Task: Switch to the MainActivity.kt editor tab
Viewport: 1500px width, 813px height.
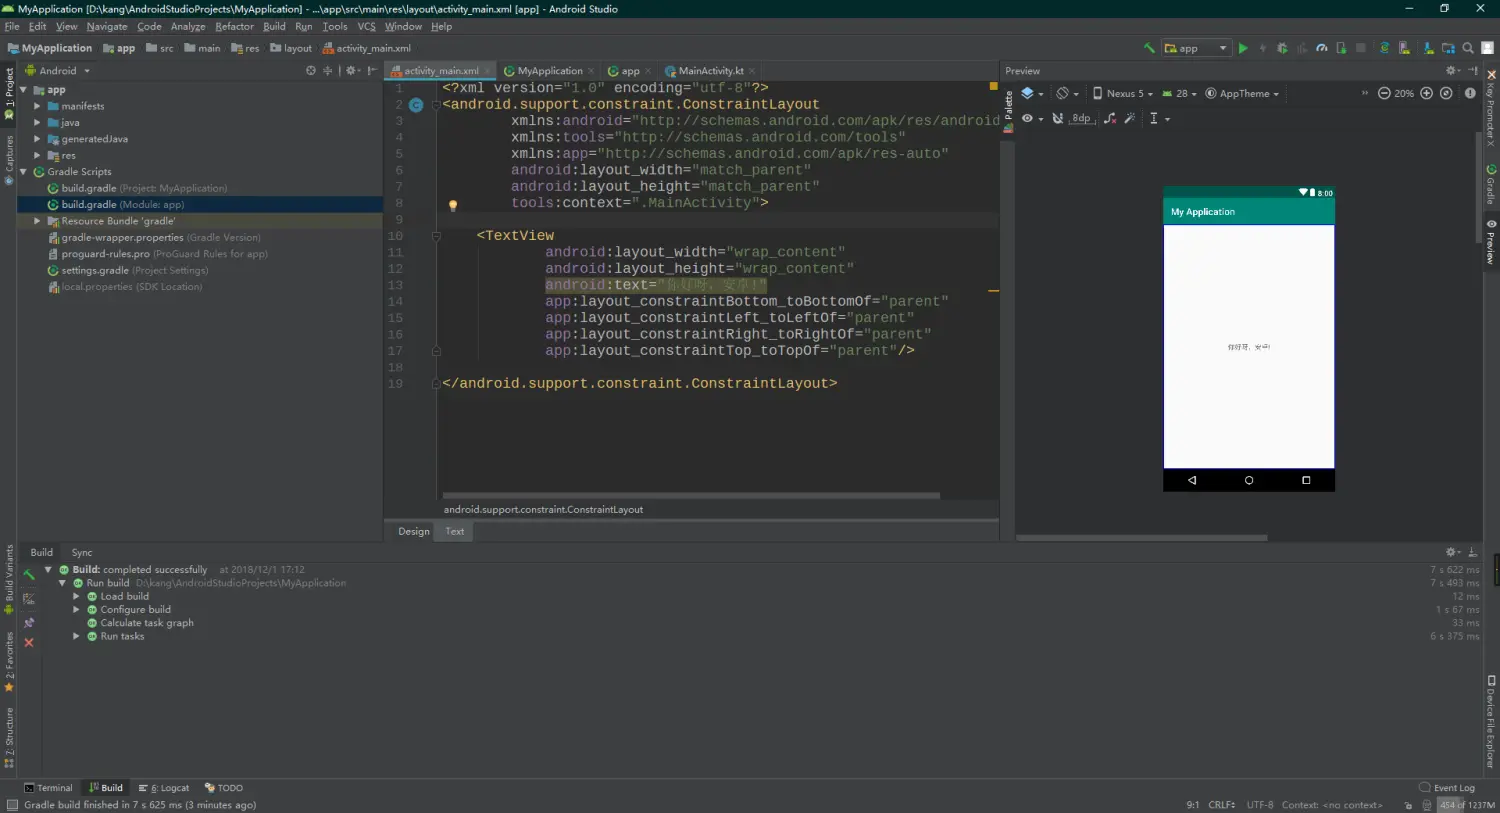Action: pyautogui.click(x=710, y=71)
